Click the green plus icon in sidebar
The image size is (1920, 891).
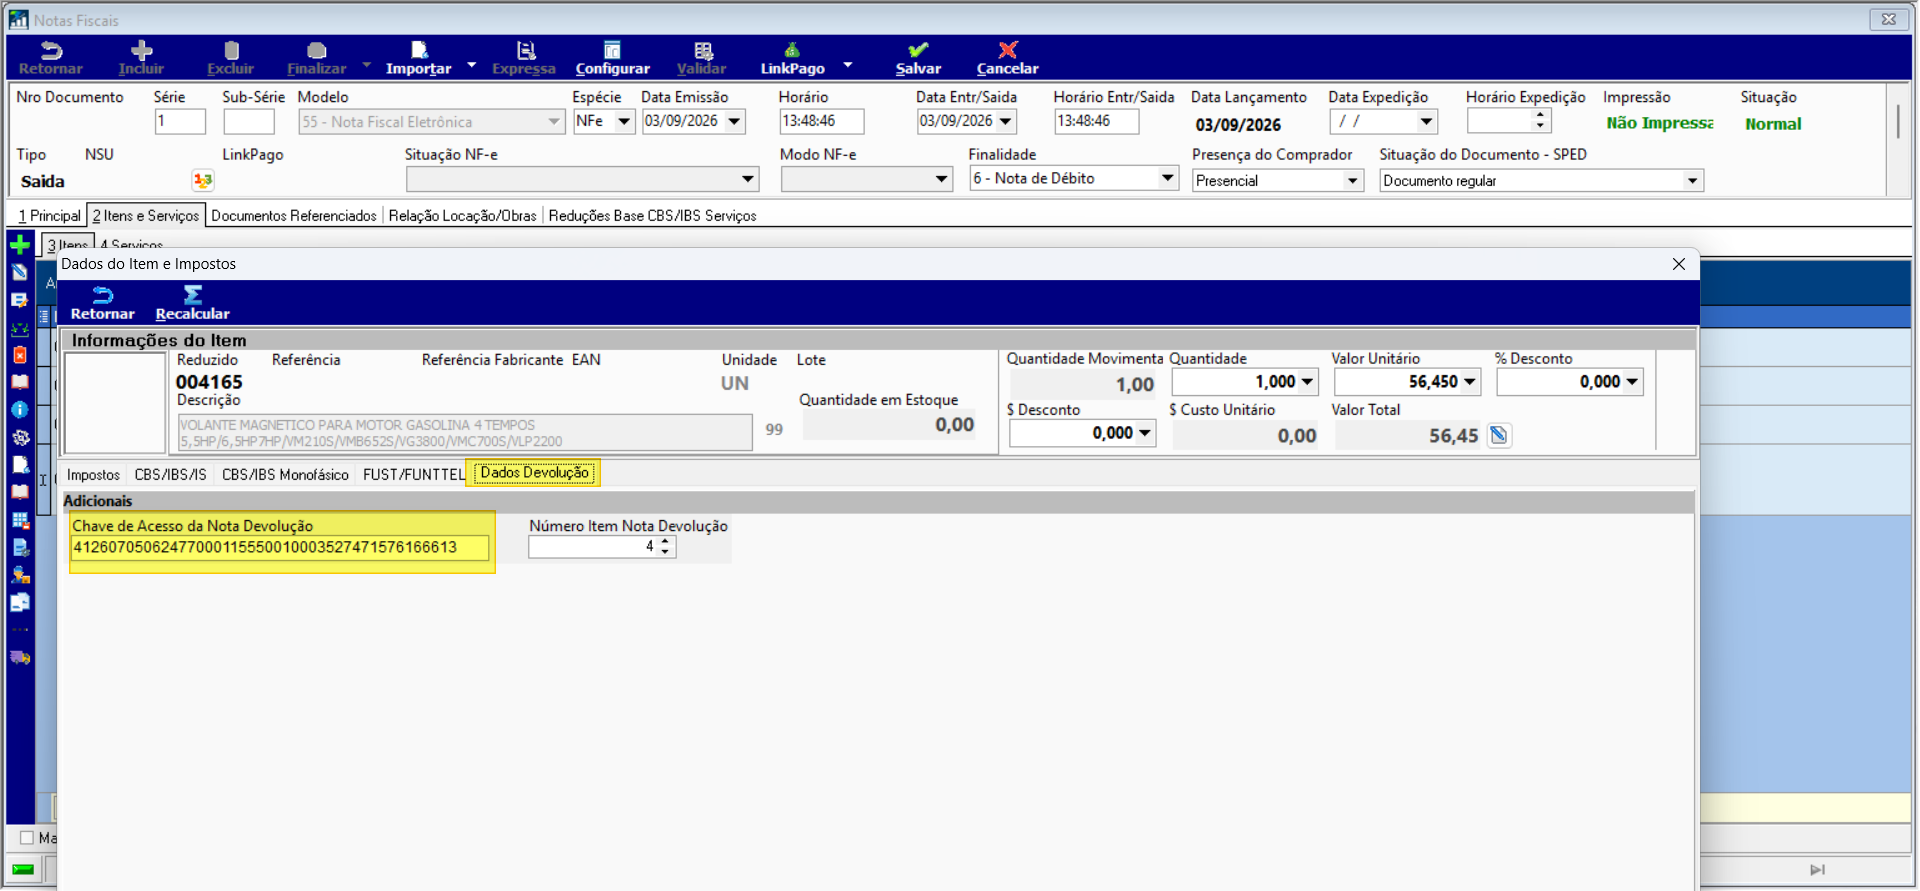click(x=20, y=244)
